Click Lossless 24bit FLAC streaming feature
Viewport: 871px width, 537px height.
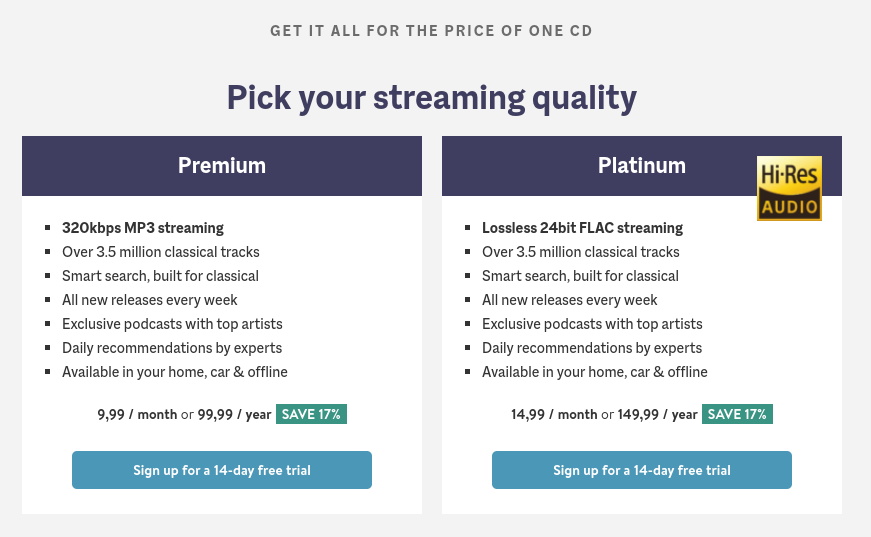(583, 228)
